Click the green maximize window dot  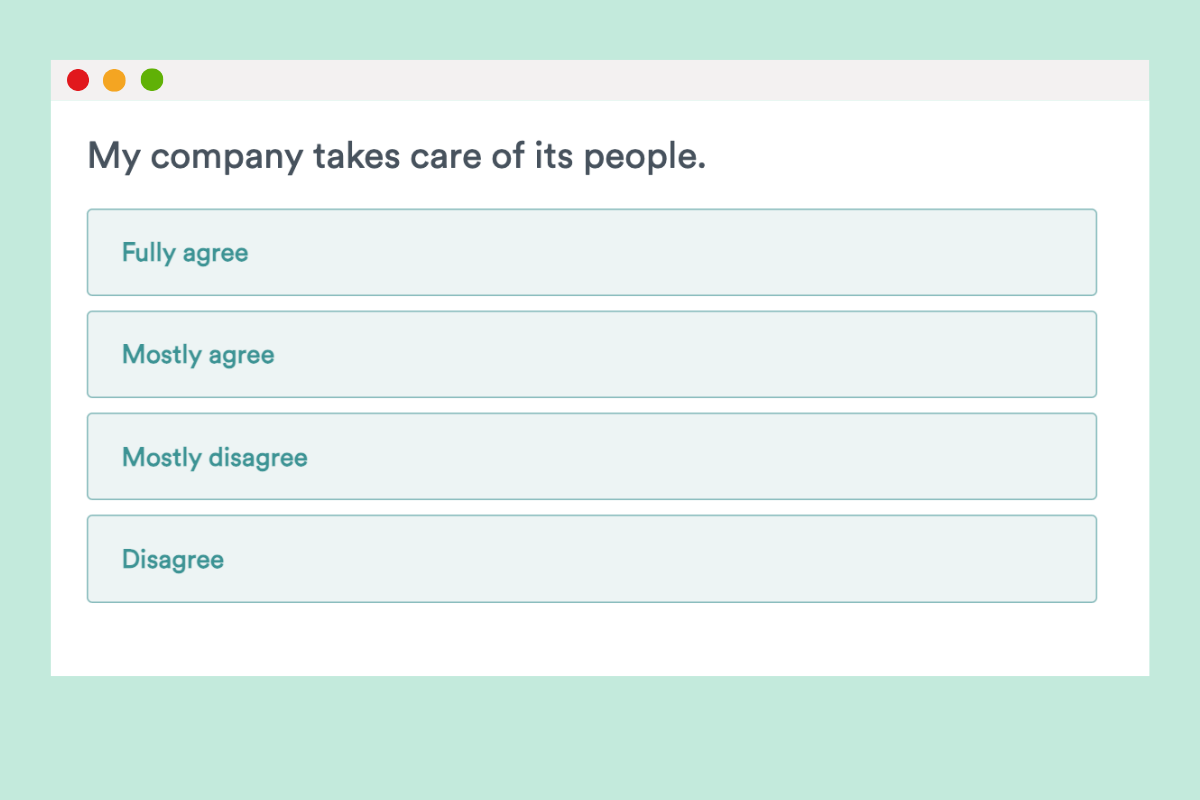(x=152, y=80)
